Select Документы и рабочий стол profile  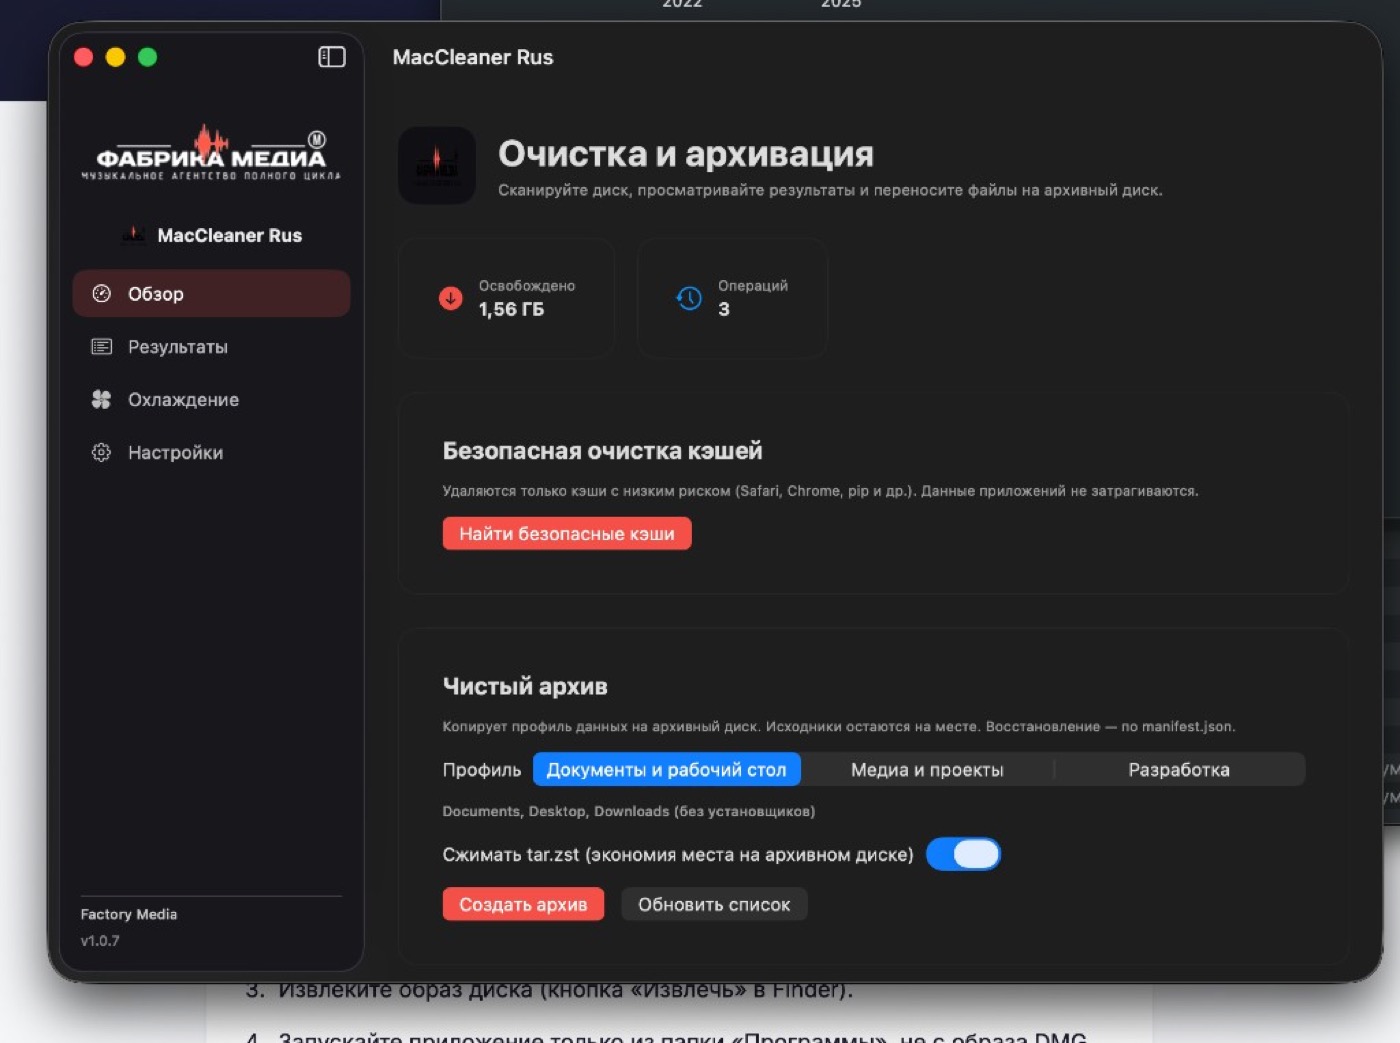(666, 769)
